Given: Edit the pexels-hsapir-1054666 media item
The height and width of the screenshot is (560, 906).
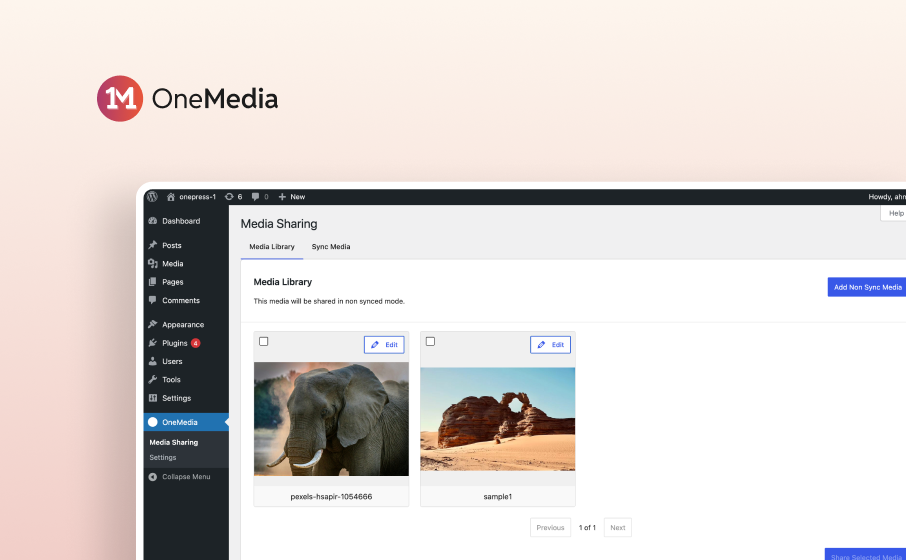Looking at the screenshot, I should click(x=384, y=344).
